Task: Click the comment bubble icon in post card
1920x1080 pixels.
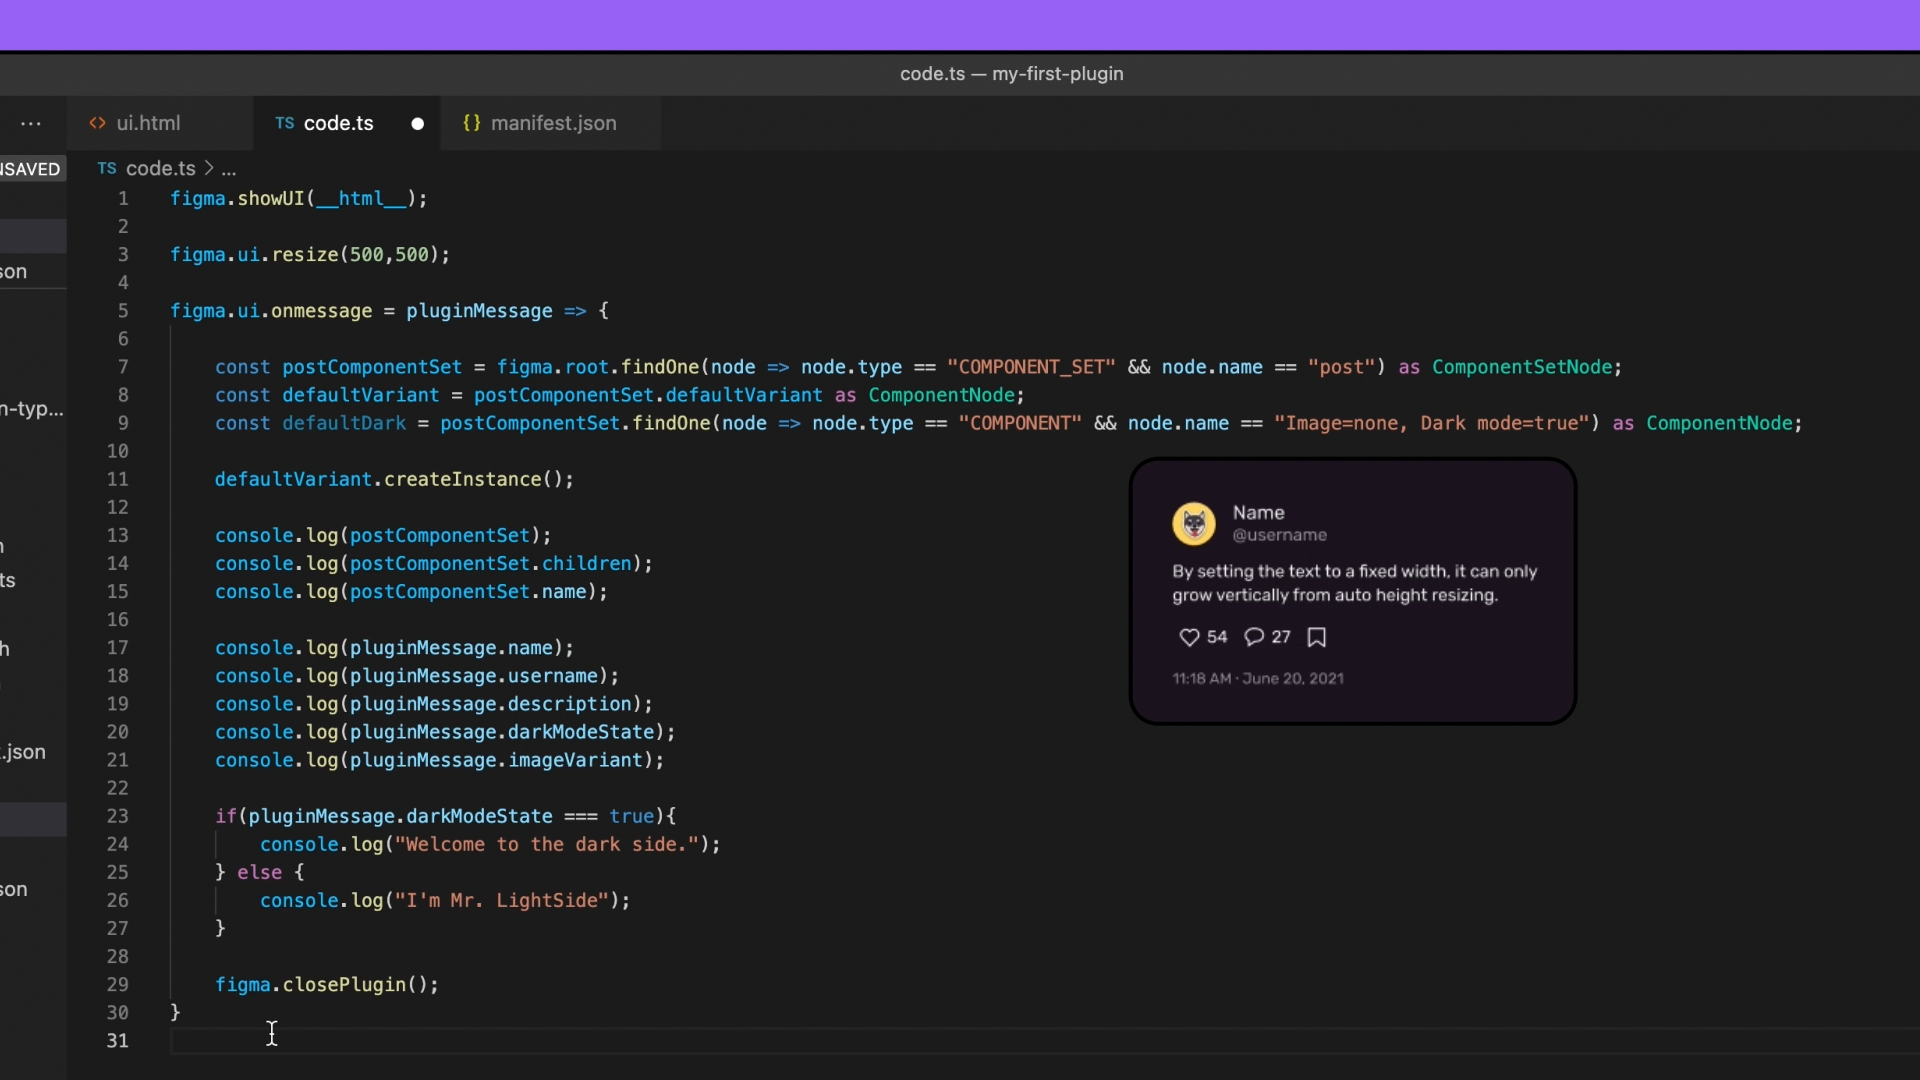Action: click(x=1254, y=637)
